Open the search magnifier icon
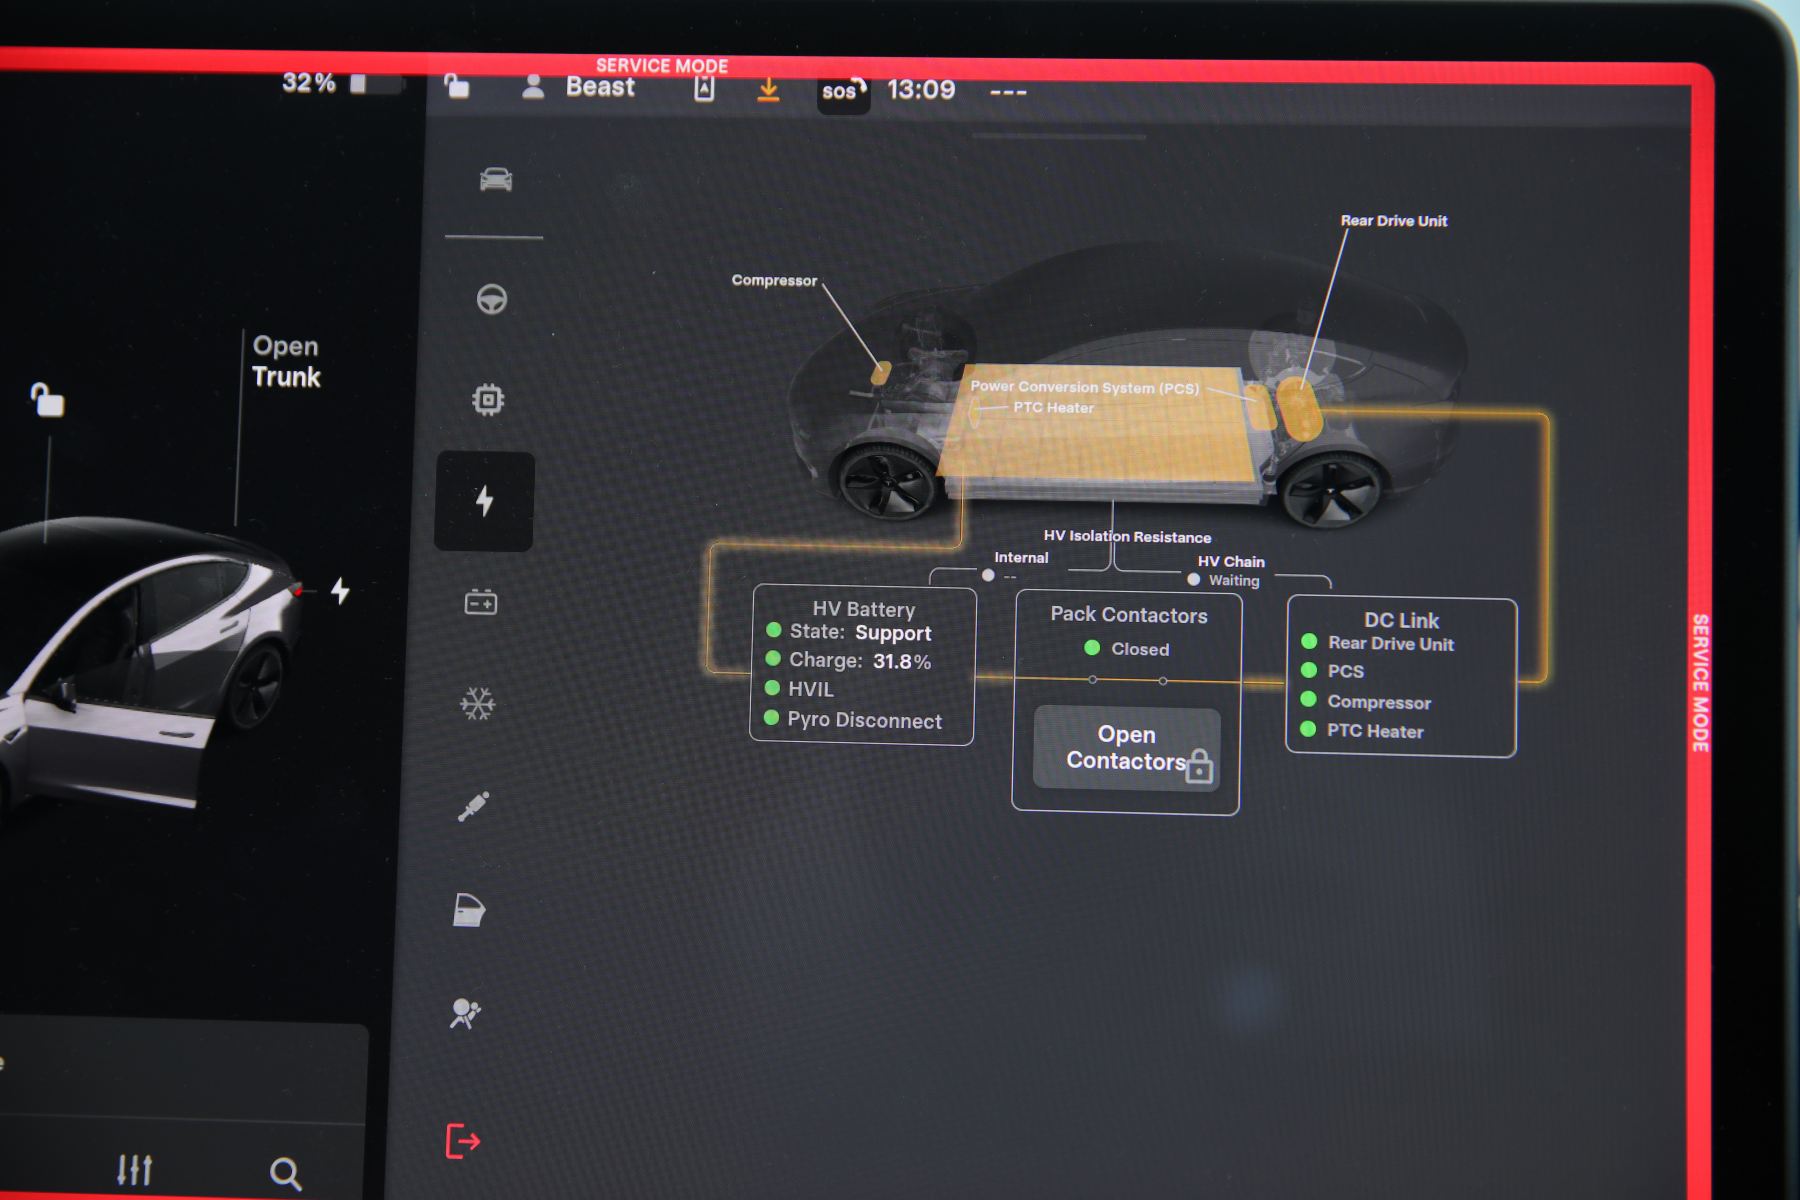Screen dimensions: 1800x1200 pyautogui.click(x=285, y=1172)
